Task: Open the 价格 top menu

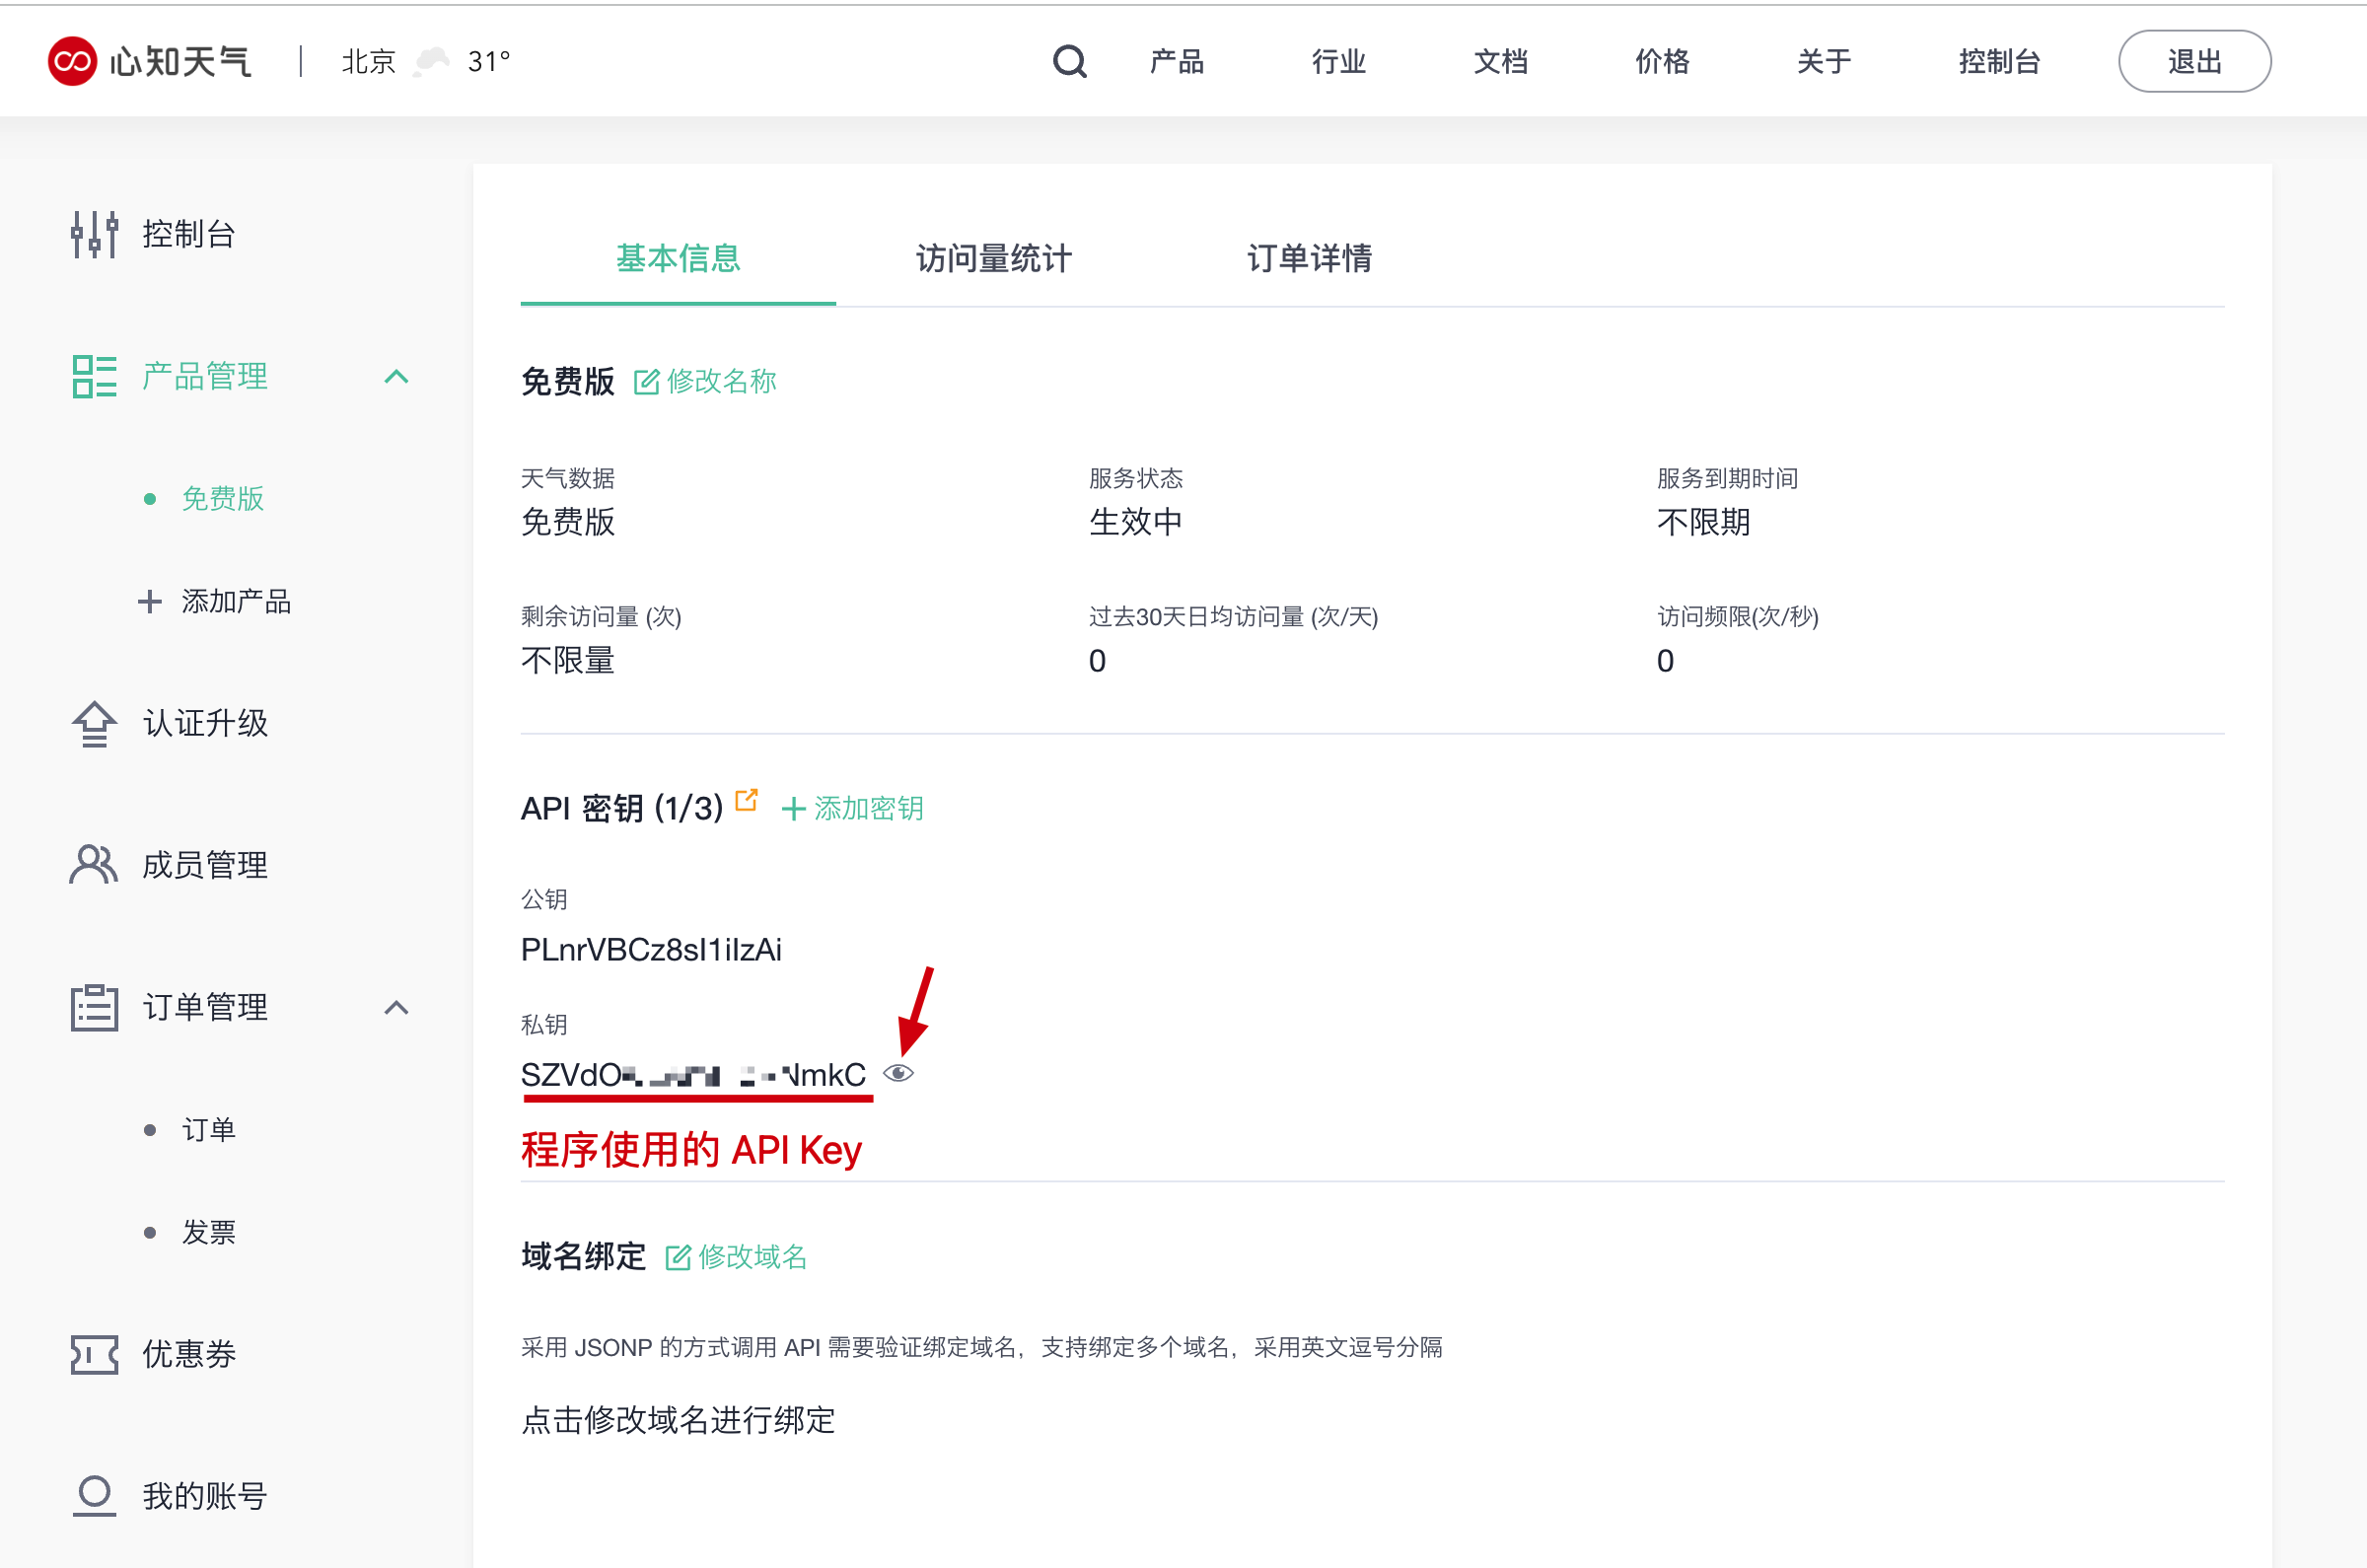Action: [1662, 61]
